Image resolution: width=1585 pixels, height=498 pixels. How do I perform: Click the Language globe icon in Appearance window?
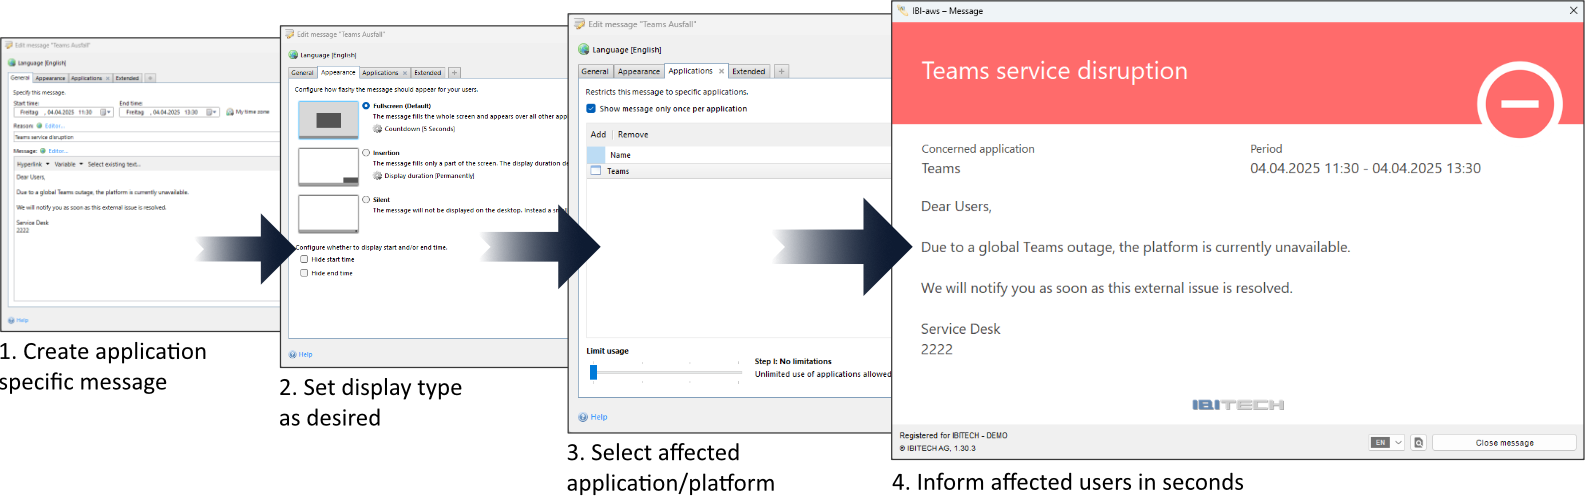[x=293, y=55]
